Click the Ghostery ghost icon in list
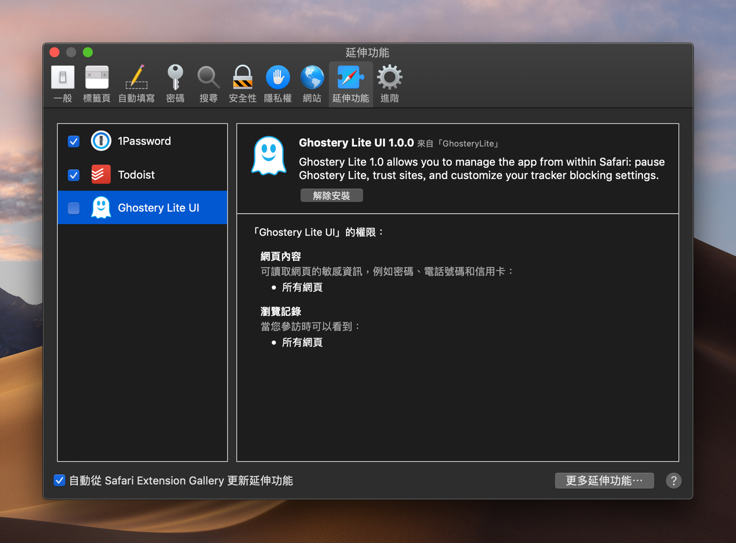Screen dimensions: 736x543 click(x=100, y=207)
